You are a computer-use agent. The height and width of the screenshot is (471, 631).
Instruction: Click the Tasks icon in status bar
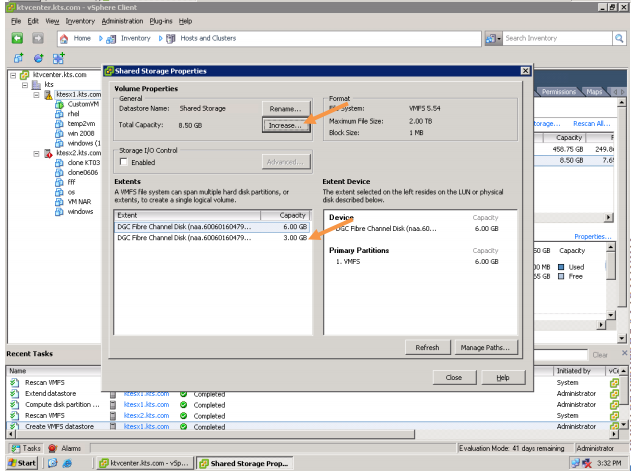point(12,449)
